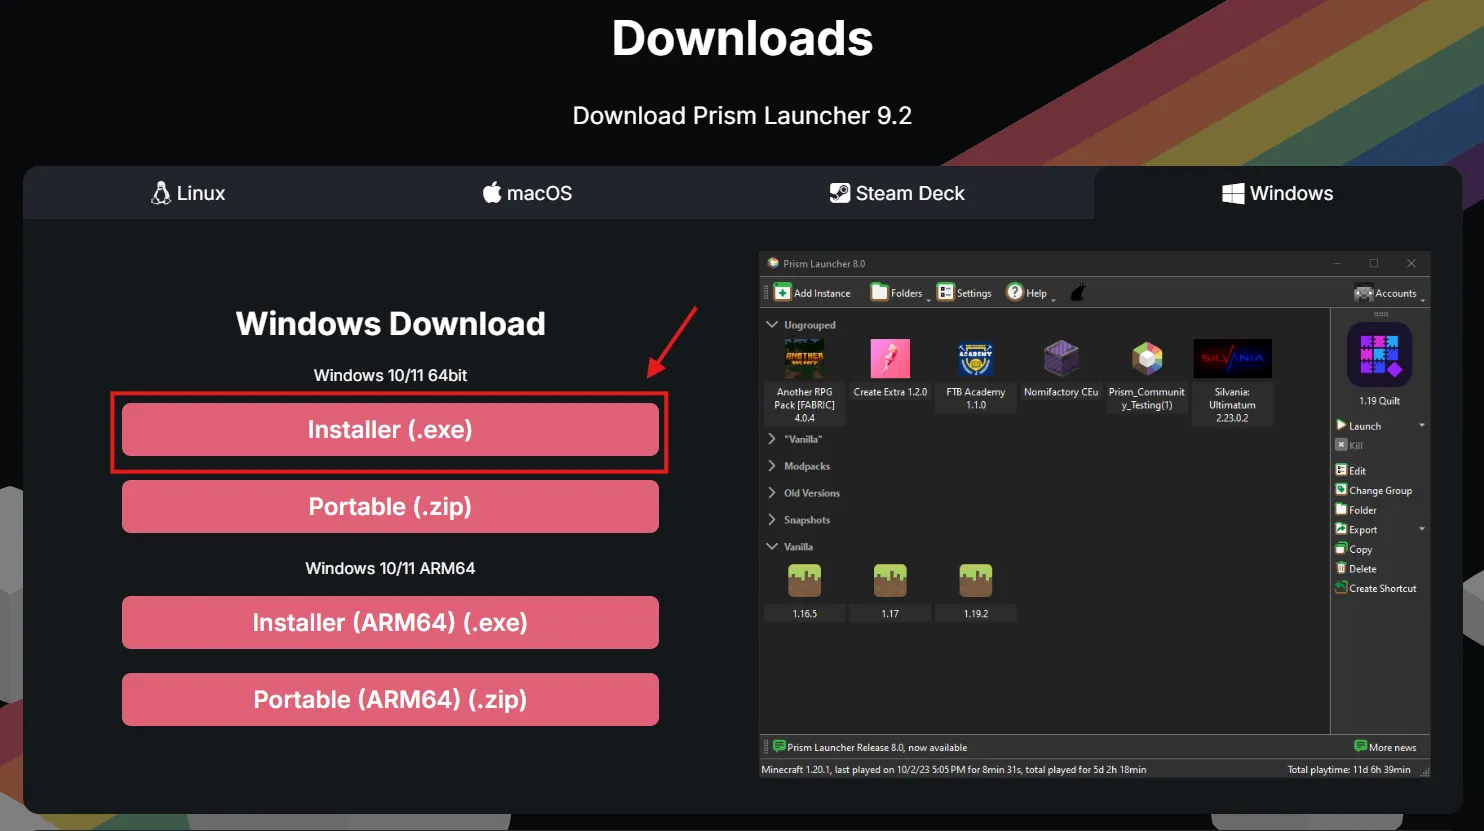Open the Help toolbar menu
The image size is (1484, 831).
pyautogui.click(x=1029, y=293)
